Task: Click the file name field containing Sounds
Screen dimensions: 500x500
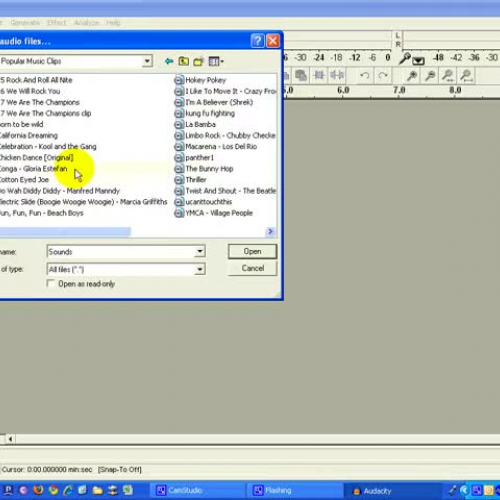Action: coord(121,252)
